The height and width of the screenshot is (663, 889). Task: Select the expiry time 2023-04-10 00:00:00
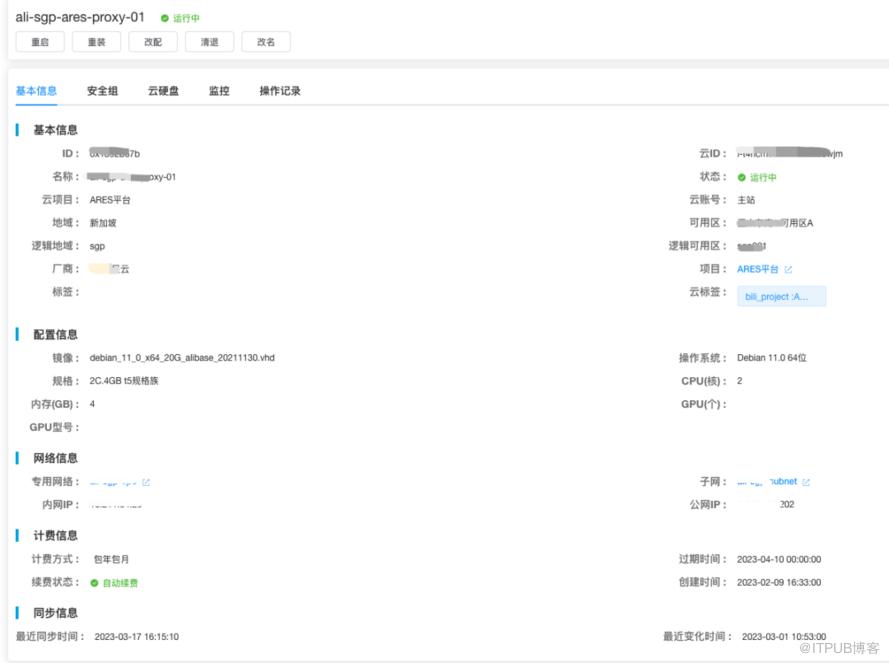[x=779, y=560]
